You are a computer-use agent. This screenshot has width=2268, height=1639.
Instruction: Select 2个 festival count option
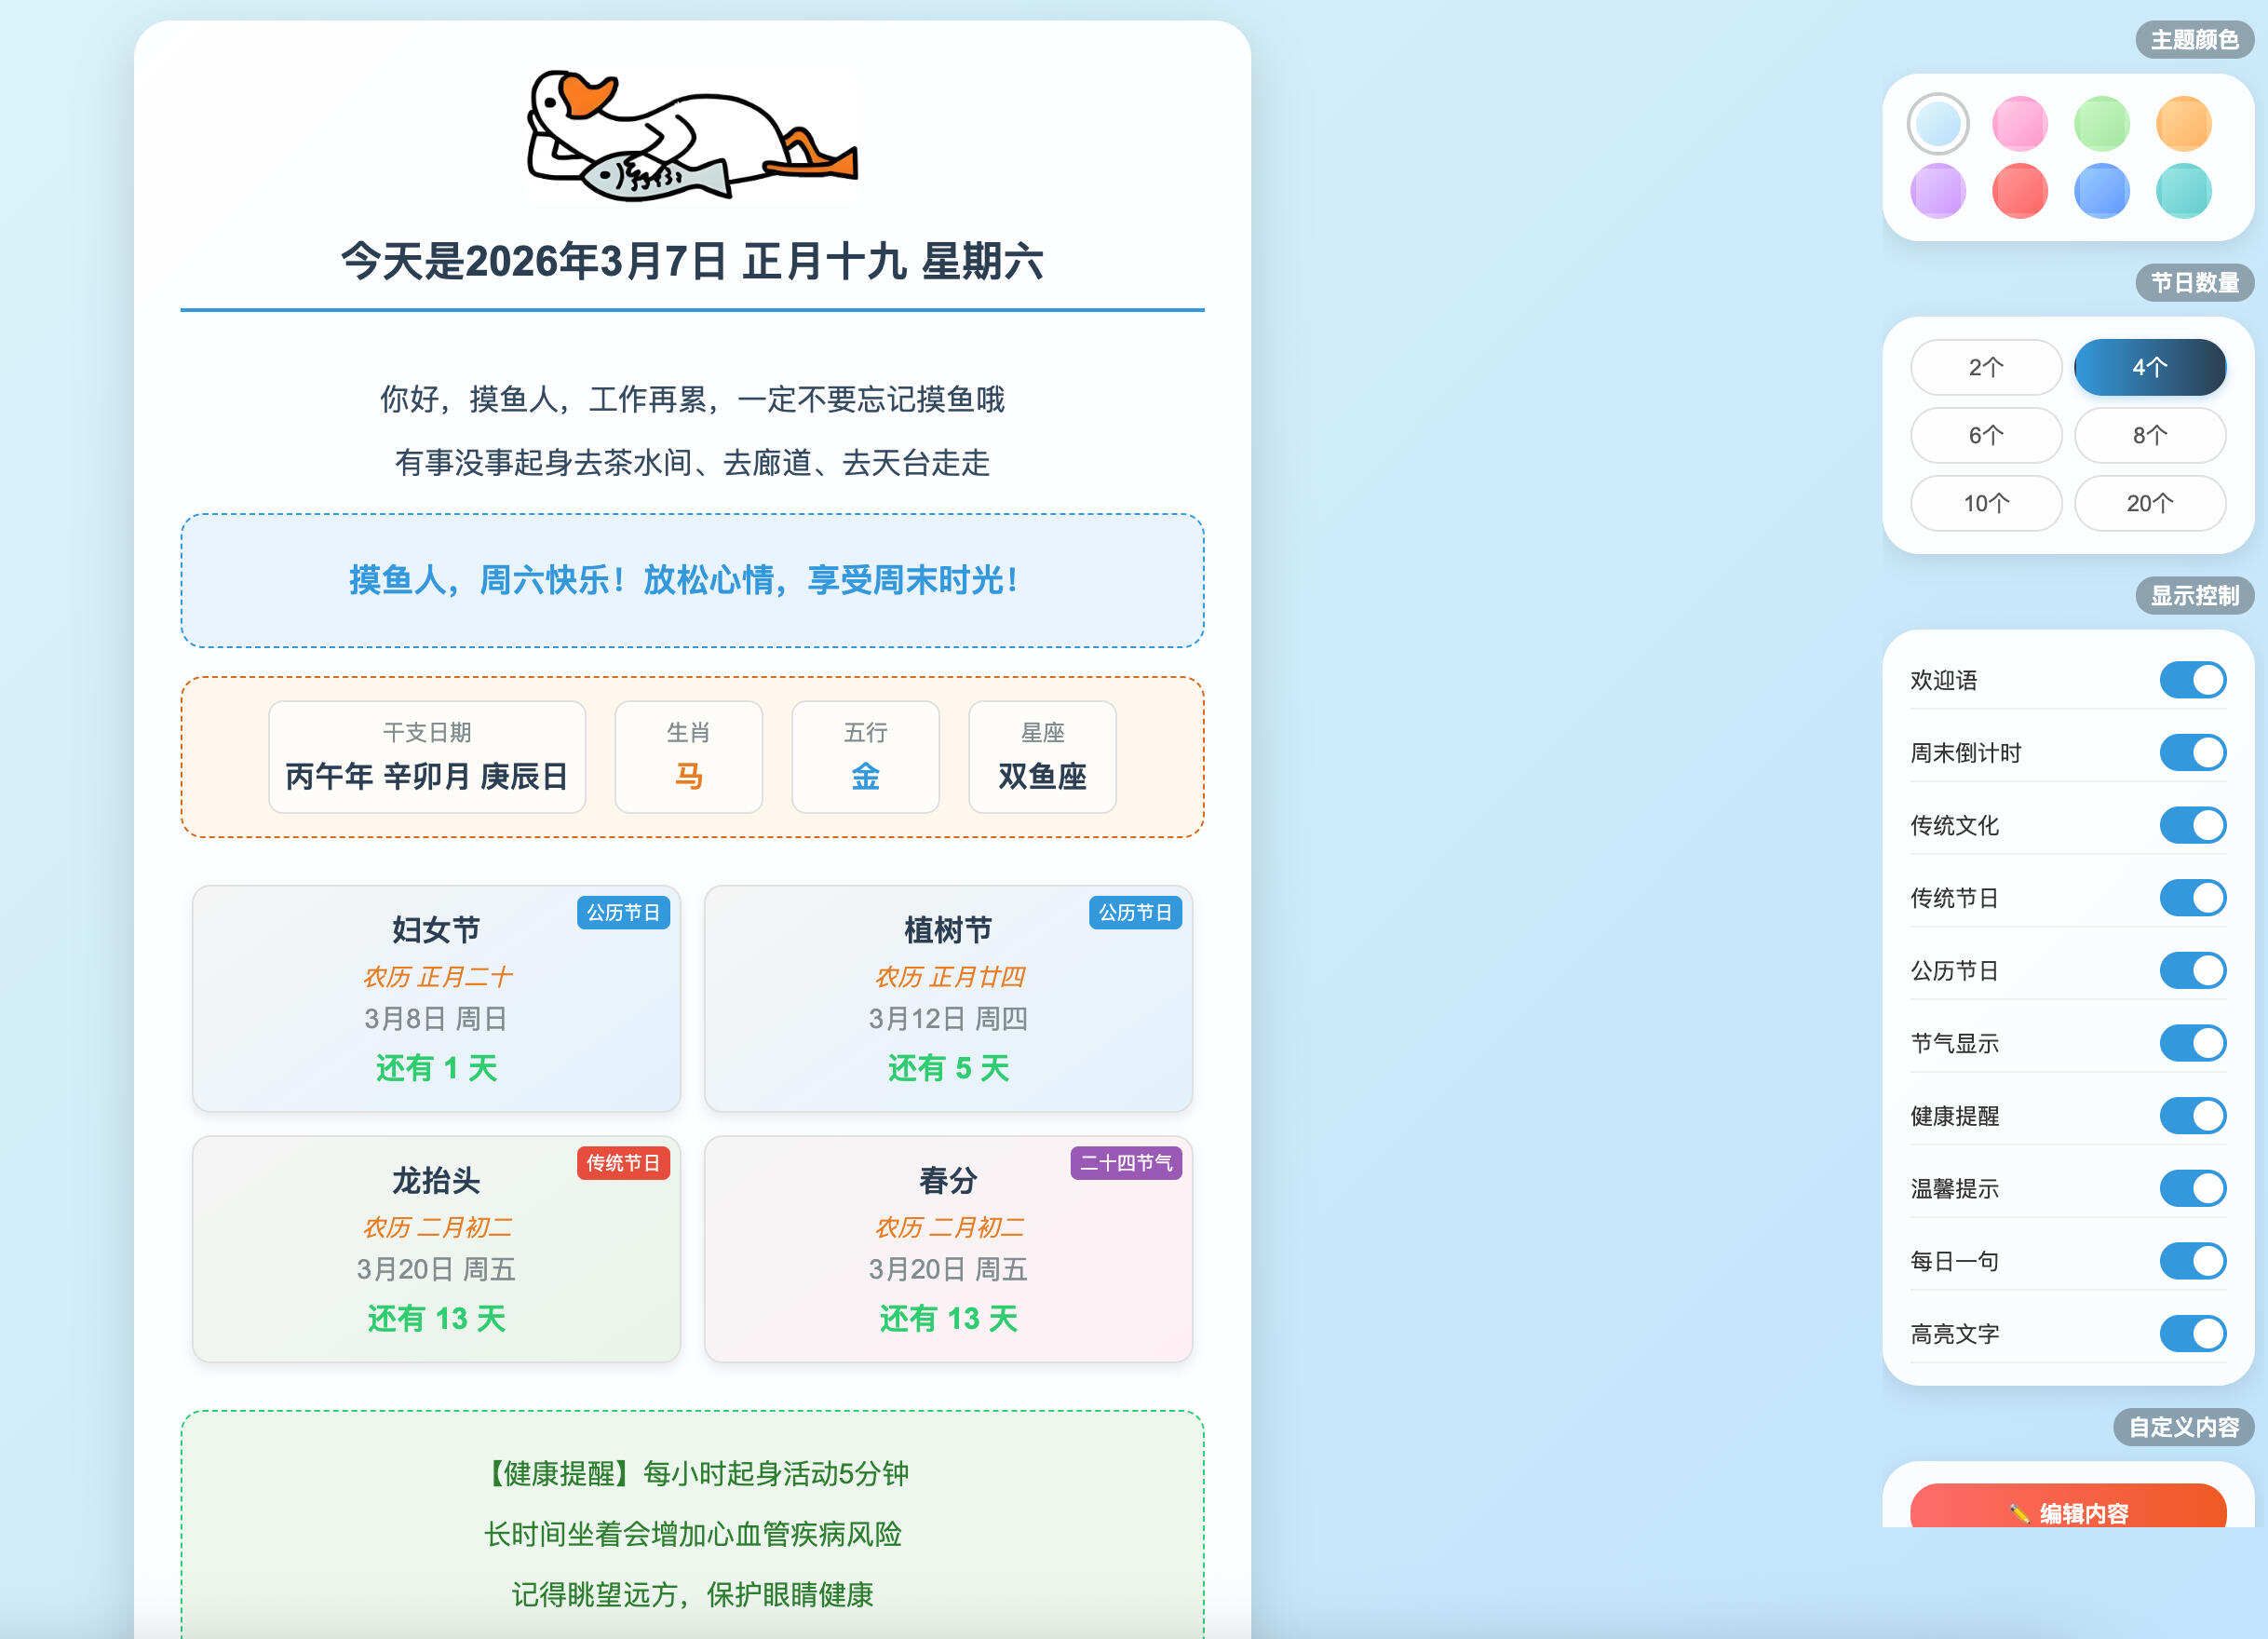tap(1985, 367)
